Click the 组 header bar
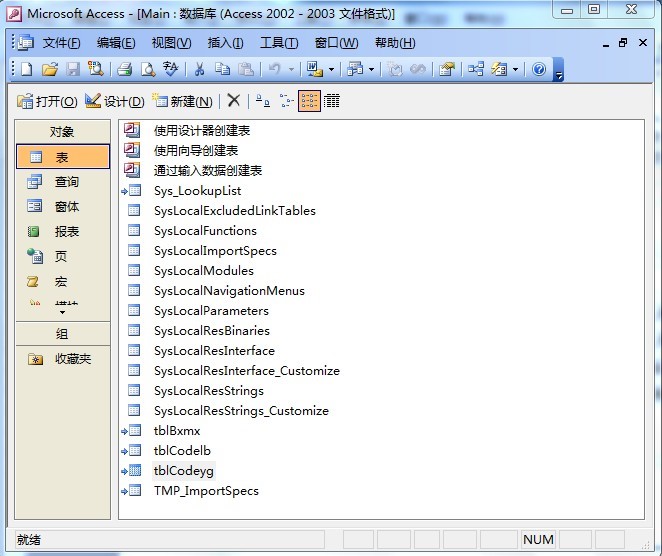The width and height of the screenshot is (662, 556). 62,334
